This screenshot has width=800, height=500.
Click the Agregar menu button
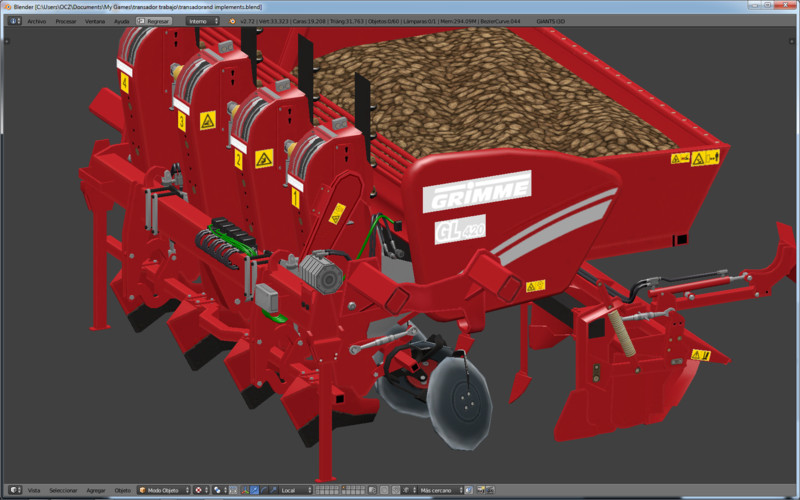tap(96, 490)
